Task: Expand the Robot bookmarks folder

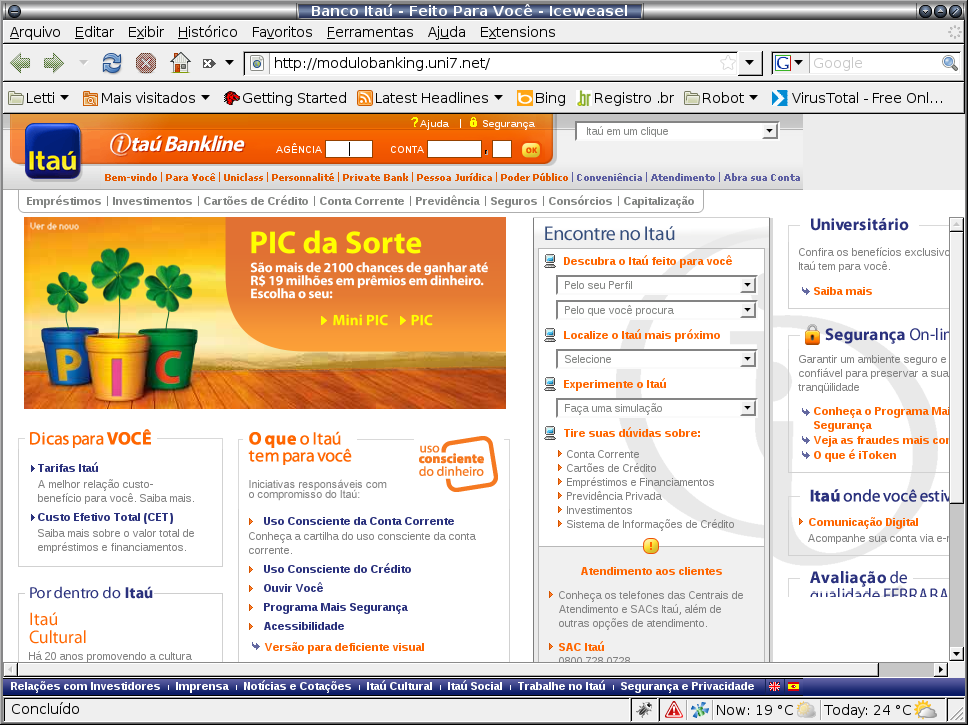Action: click(722, 98)
